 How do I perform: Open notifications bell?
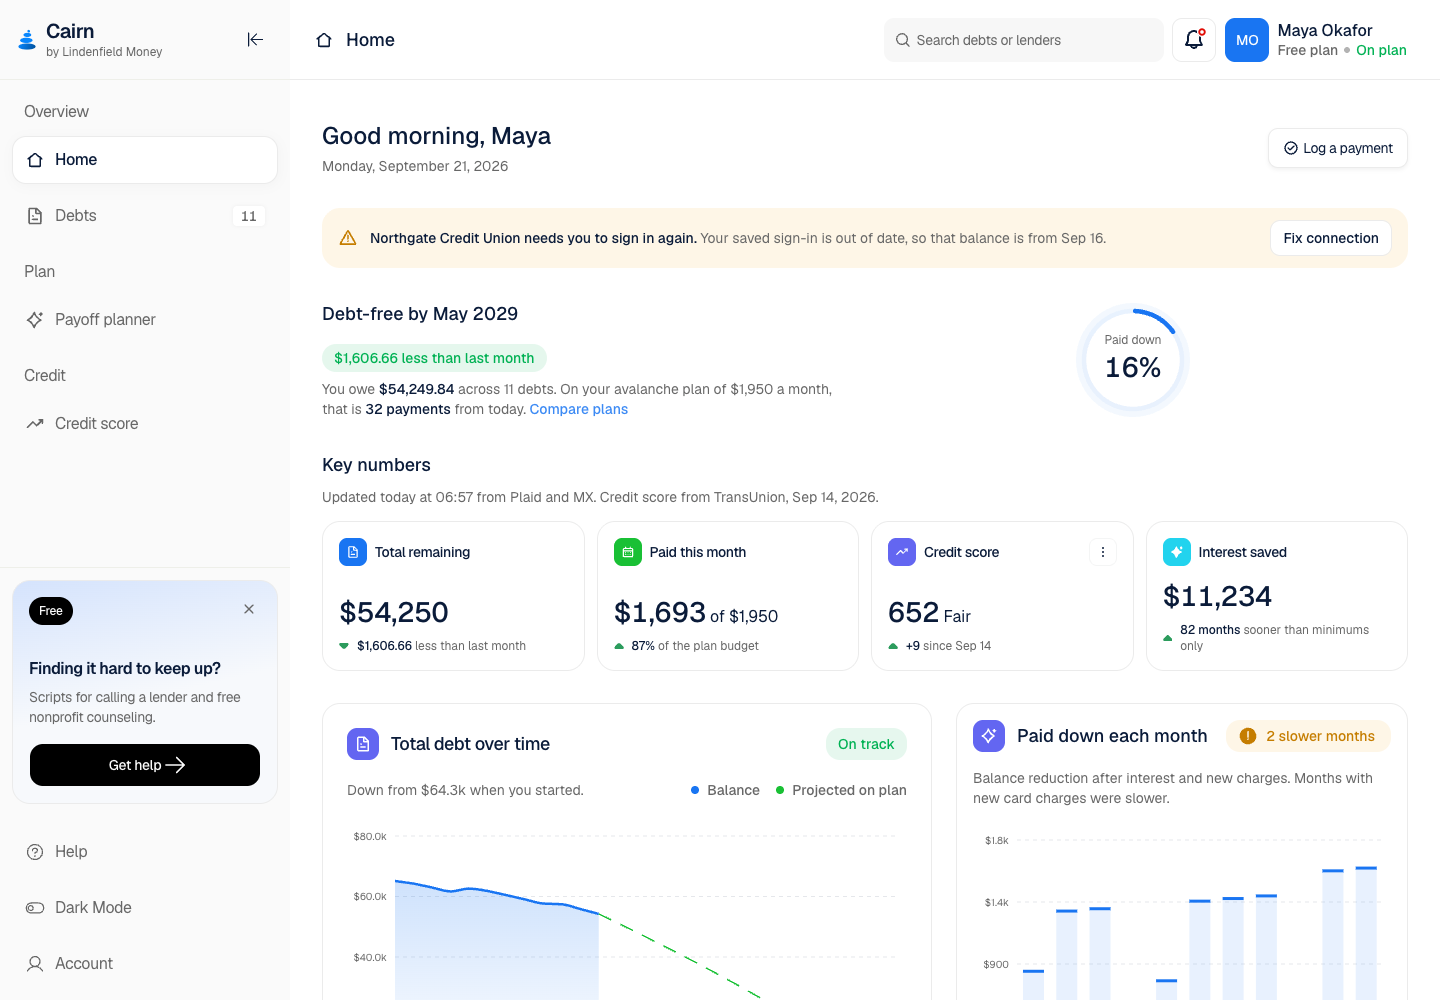1194,40
